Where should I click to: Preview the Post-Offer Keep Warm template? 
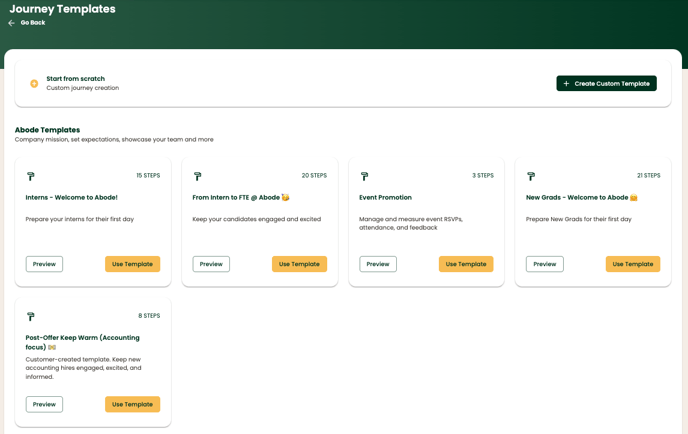(44, 404)
